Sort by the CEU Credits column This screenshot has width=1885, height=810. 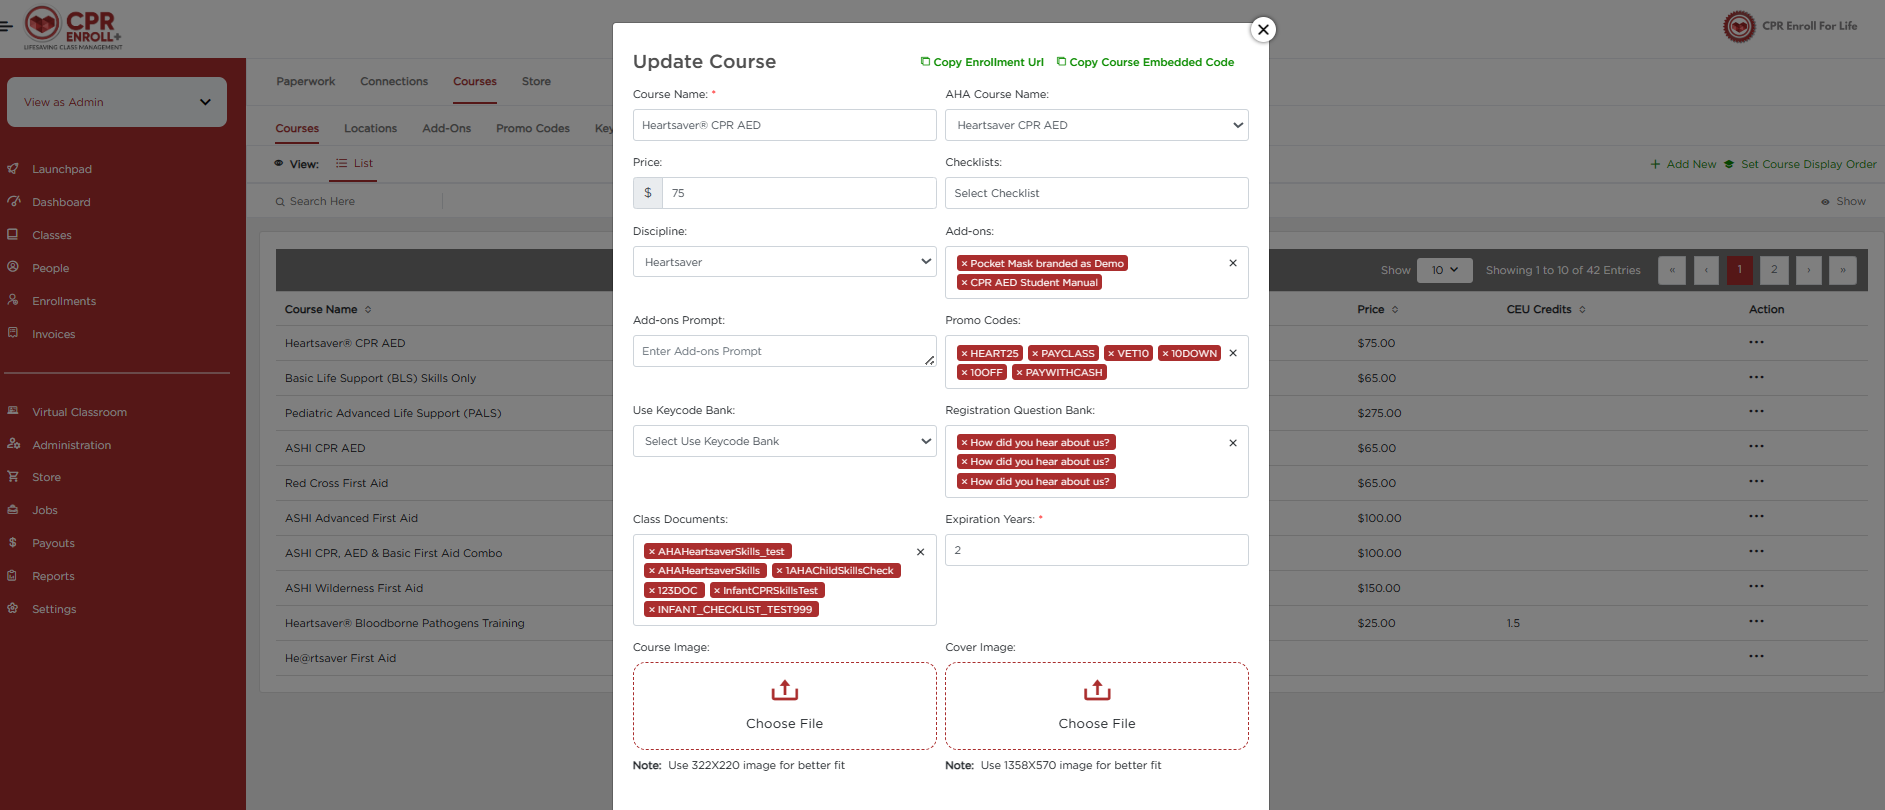coord(1546,309)
